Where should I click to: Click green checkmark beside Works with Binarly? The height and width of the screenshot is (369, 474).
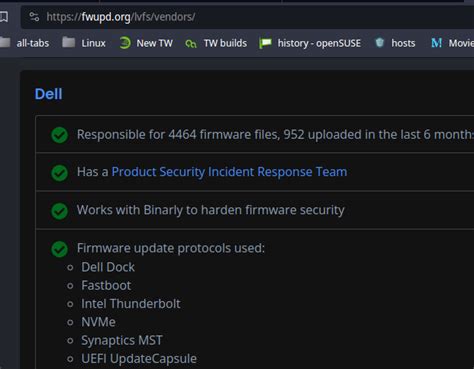60,211
